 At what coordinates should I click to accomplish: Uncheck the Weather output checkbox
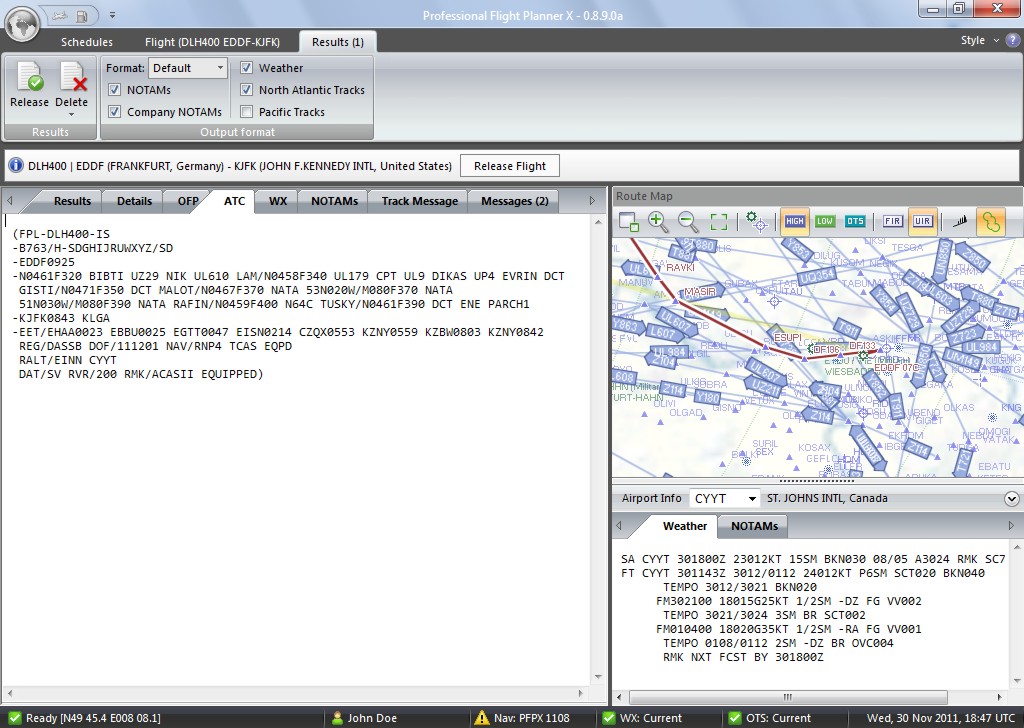tap(247, 68)
